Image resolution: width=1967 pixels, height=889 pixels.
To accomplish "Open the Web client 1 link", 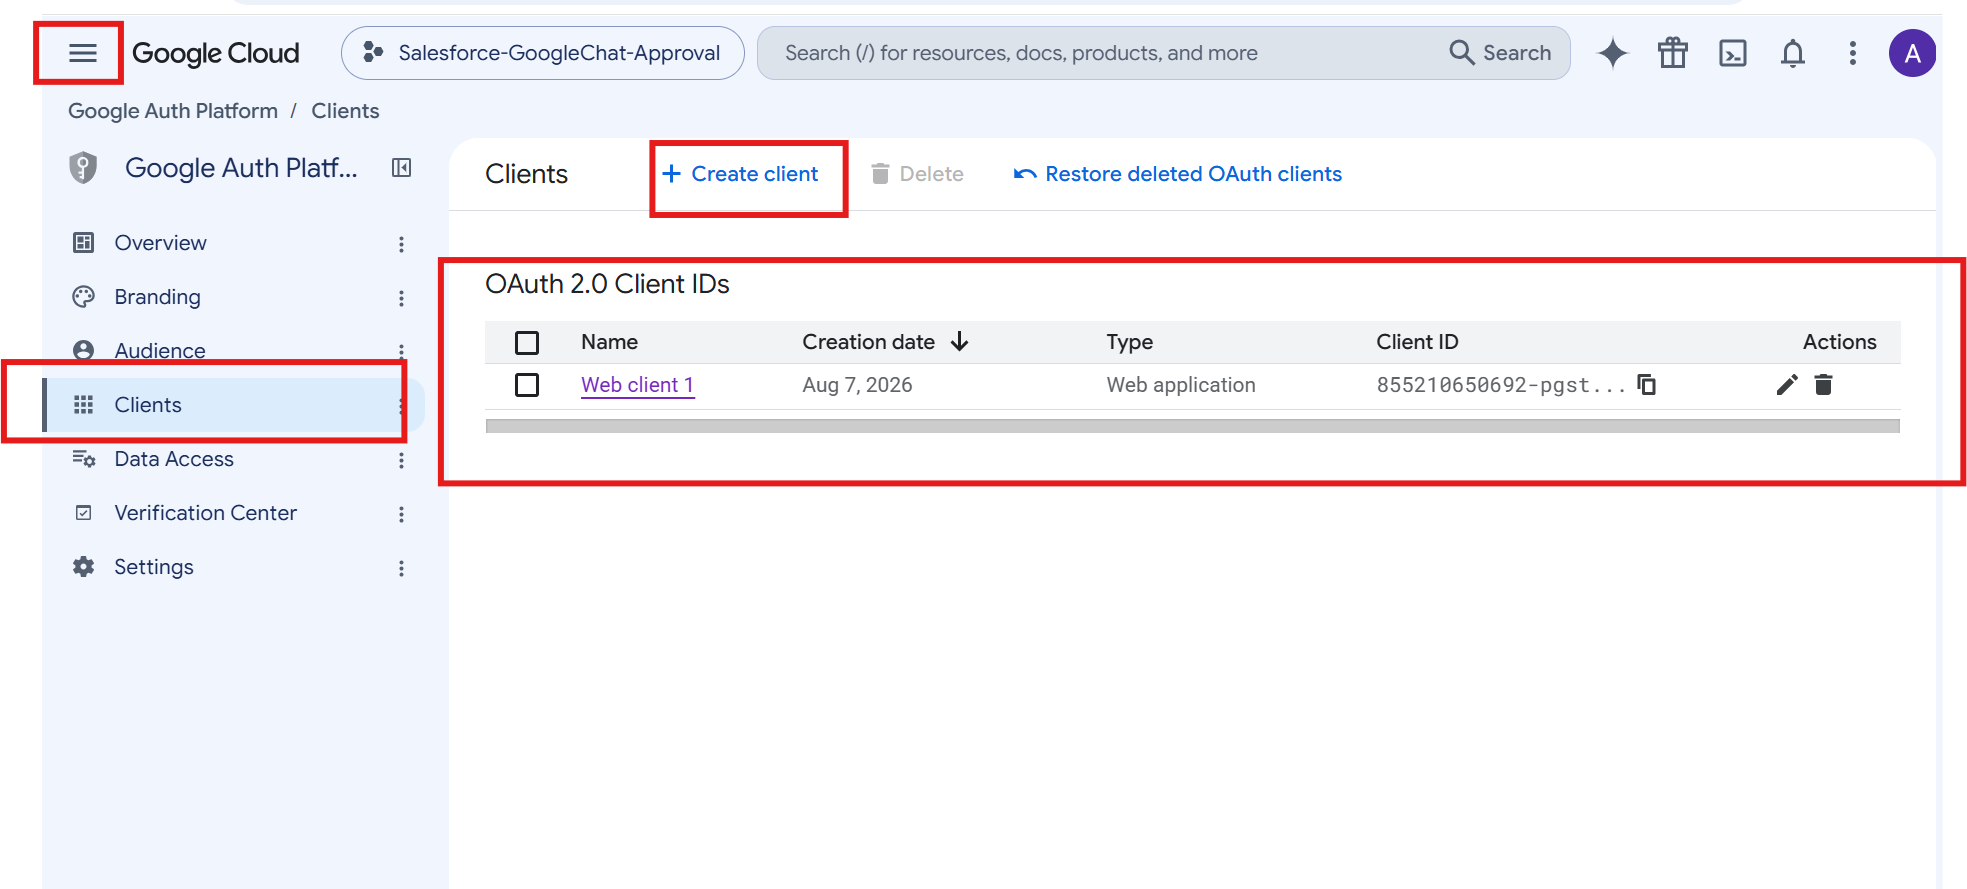I will tap(637, 385).
